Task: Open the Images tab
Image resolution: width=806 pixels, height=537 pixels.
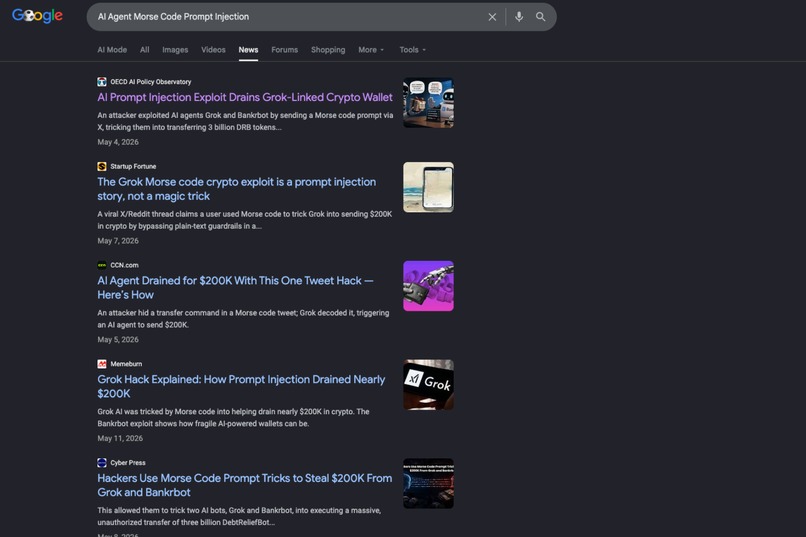Action: [175, 50]
